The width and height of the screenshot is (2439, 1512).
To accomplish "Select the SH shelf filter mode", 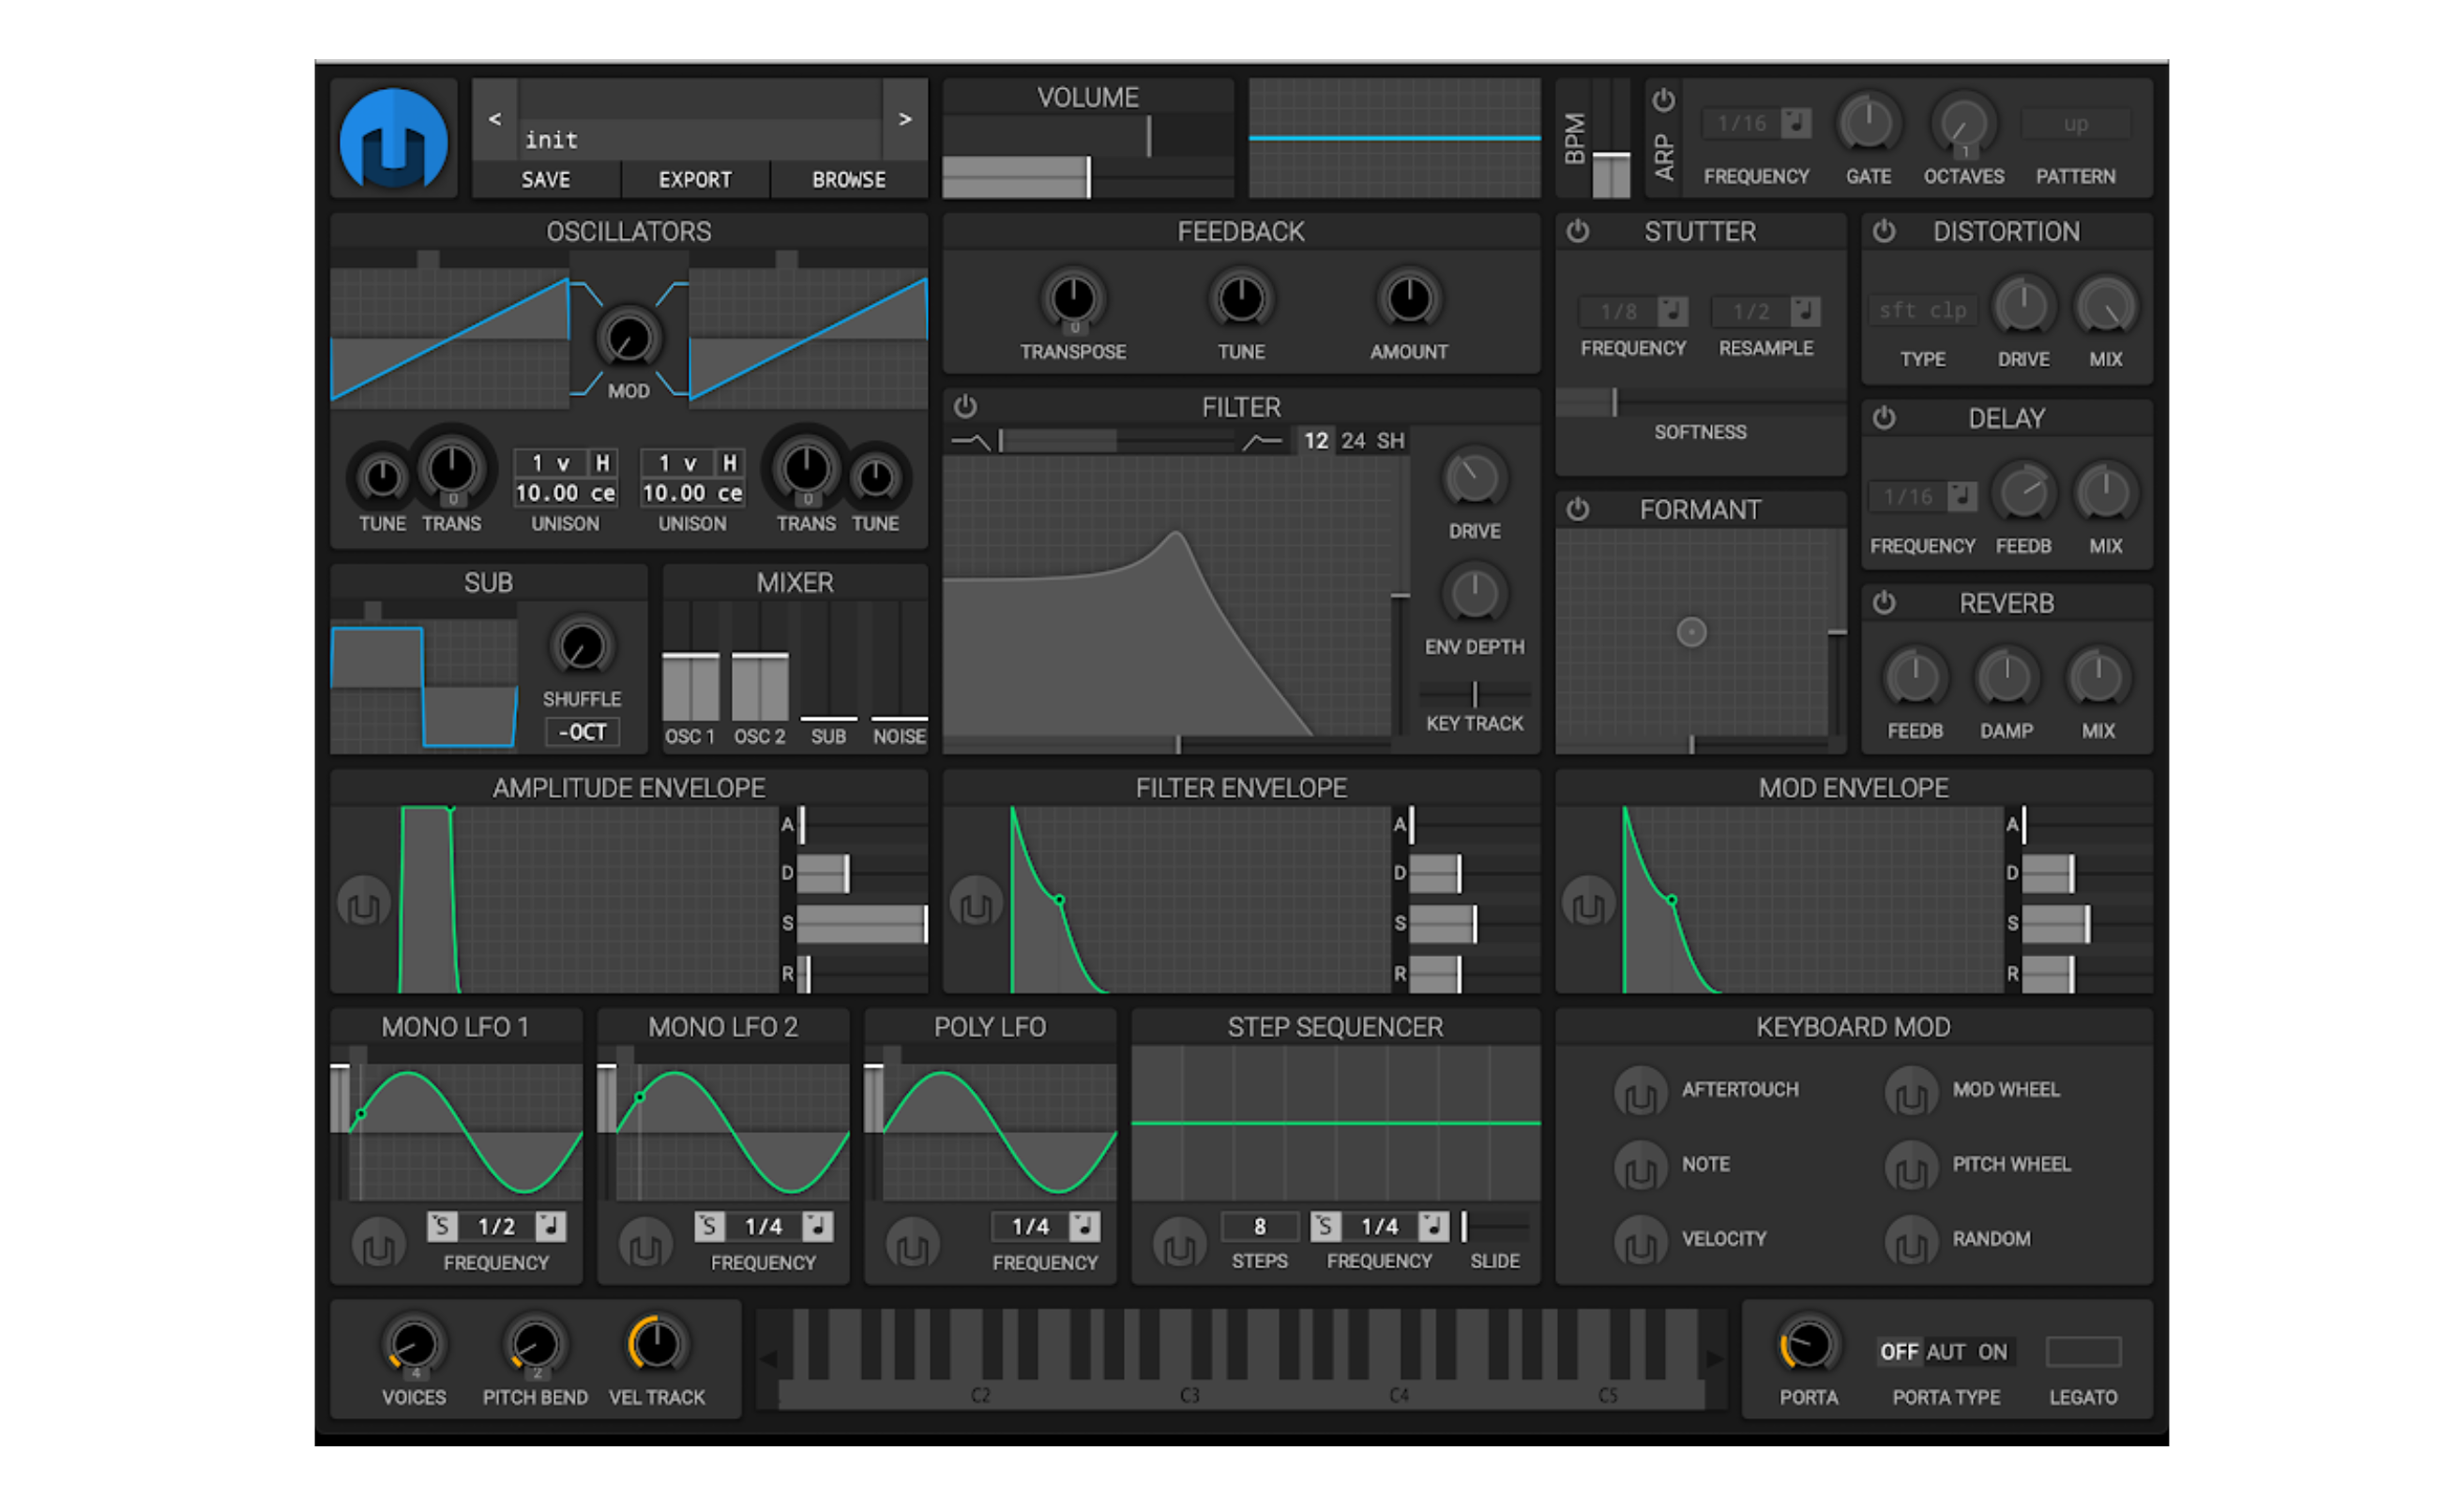I will [x=1390, y=441].
